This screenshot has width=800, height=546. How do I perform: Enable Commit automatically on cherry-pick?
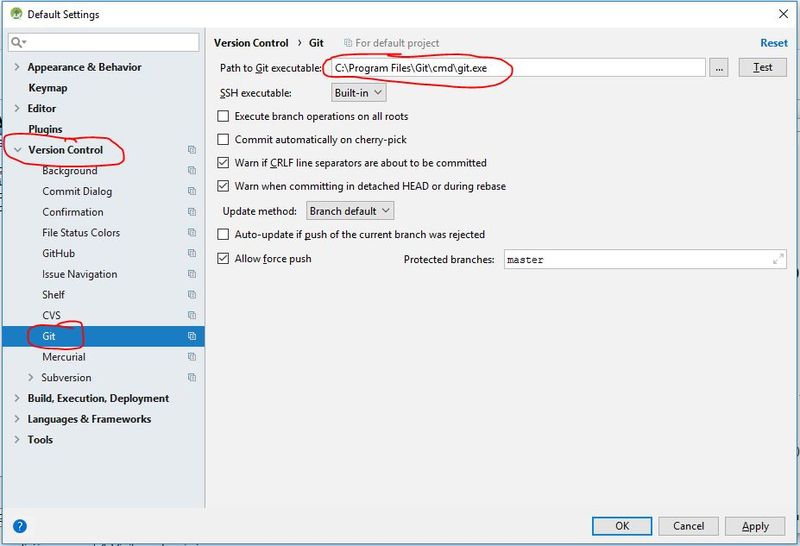point(223,139)
